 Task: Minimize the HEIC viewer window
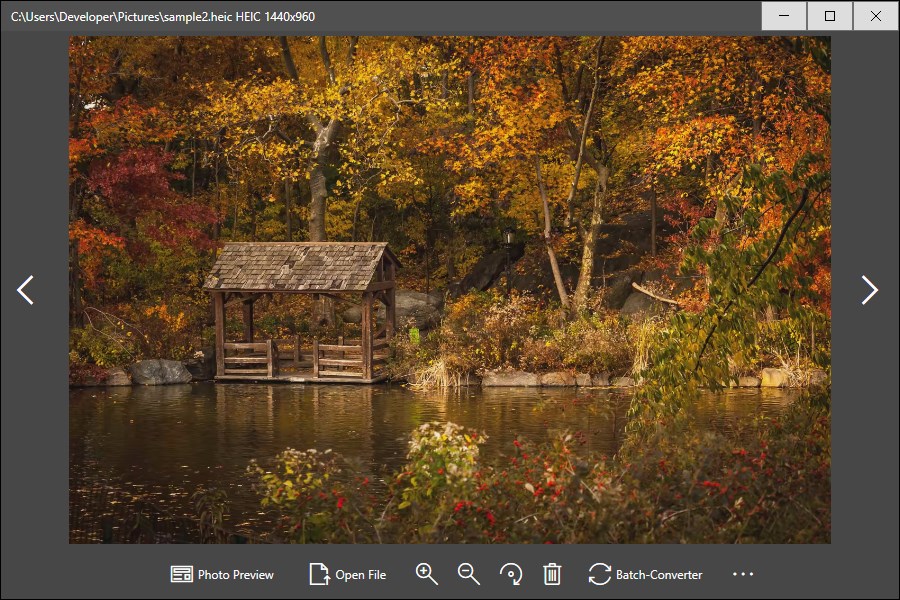coord(784,16)
